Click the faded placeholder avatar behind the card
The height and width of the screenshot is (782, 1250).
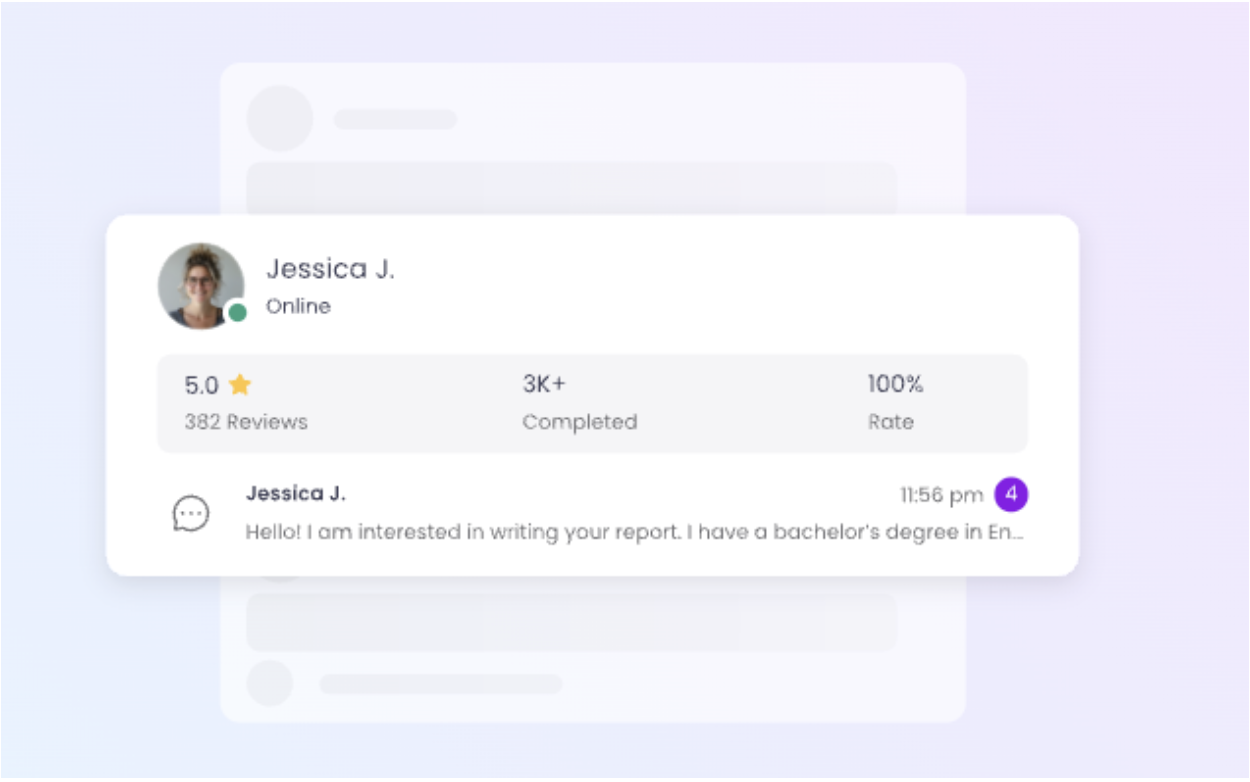[280, 118]
